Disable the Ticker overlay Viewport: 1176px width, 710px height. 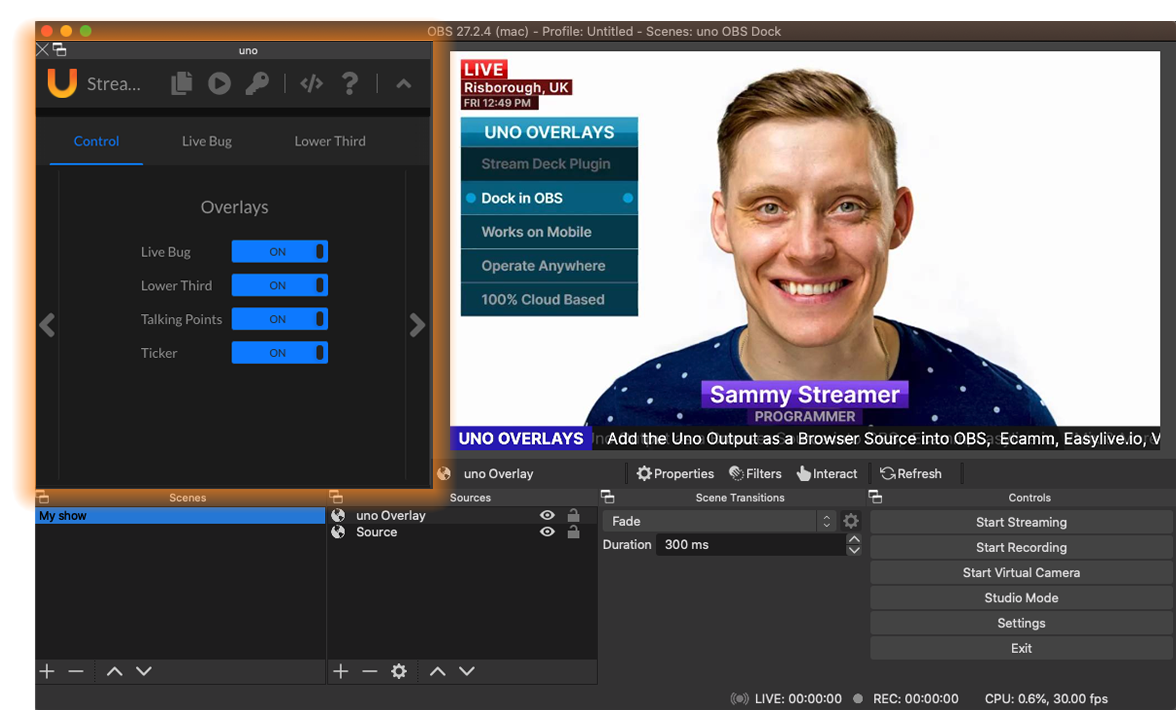click(x=279, y=352)
